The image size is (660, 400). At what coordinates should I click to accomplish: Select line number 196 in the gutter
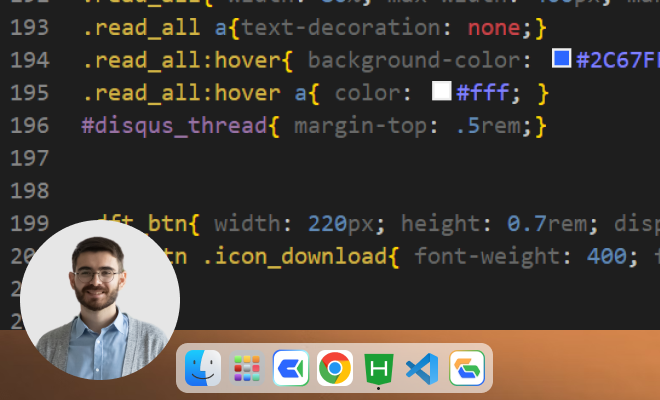tap(29, 126)
